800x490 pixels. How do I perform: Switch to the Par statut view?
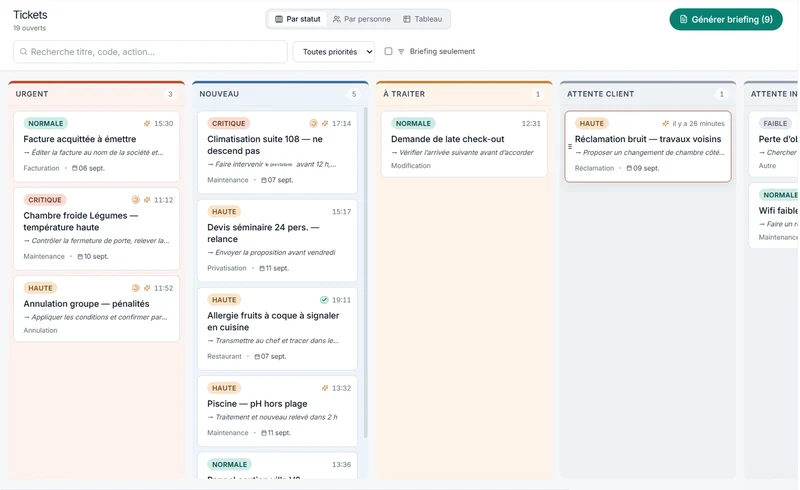[298, 19]
